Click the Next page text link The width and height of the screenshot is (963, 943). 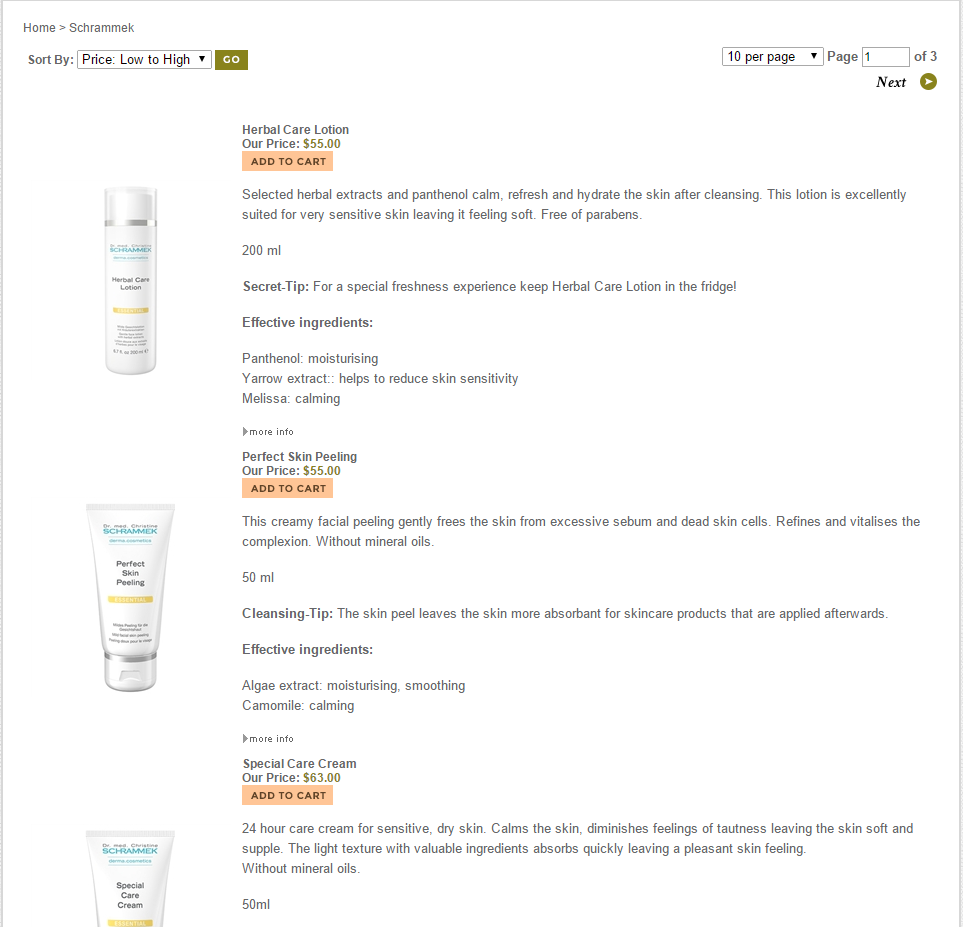(891, 82)
